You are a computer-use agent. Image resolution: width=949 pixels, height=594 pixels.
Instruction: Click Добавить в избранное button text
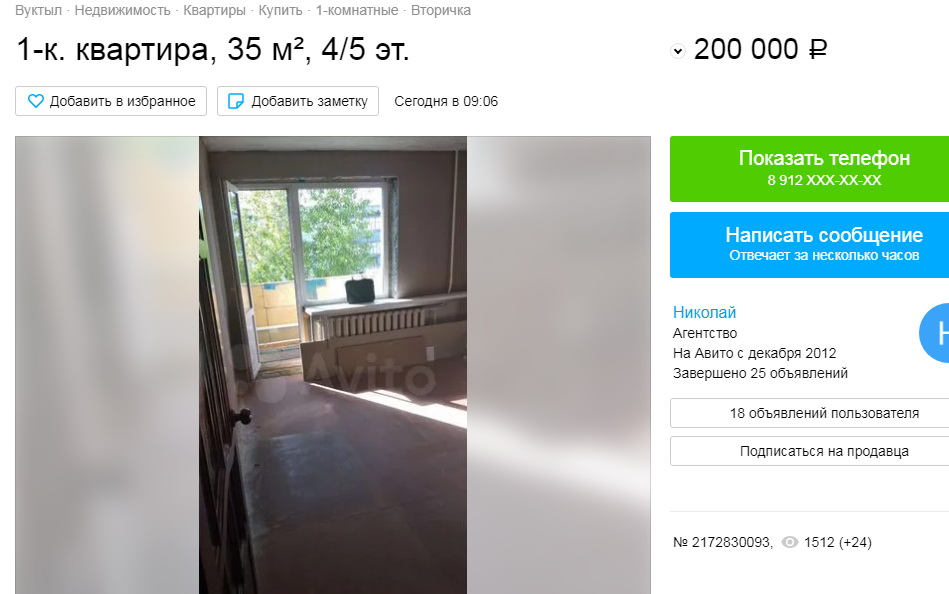122,101
